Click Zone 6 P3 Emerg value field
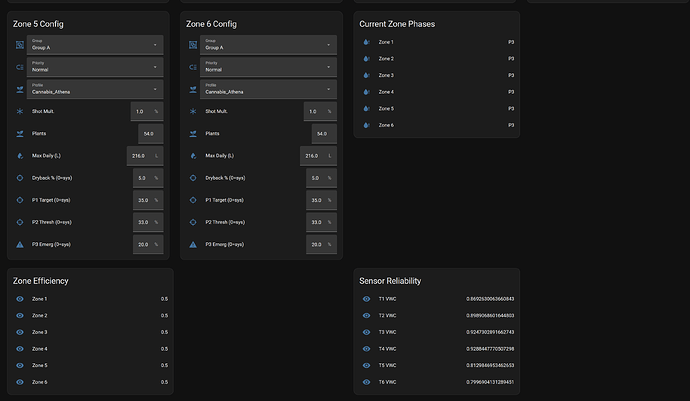690x401 pixels. pos(321,244)
